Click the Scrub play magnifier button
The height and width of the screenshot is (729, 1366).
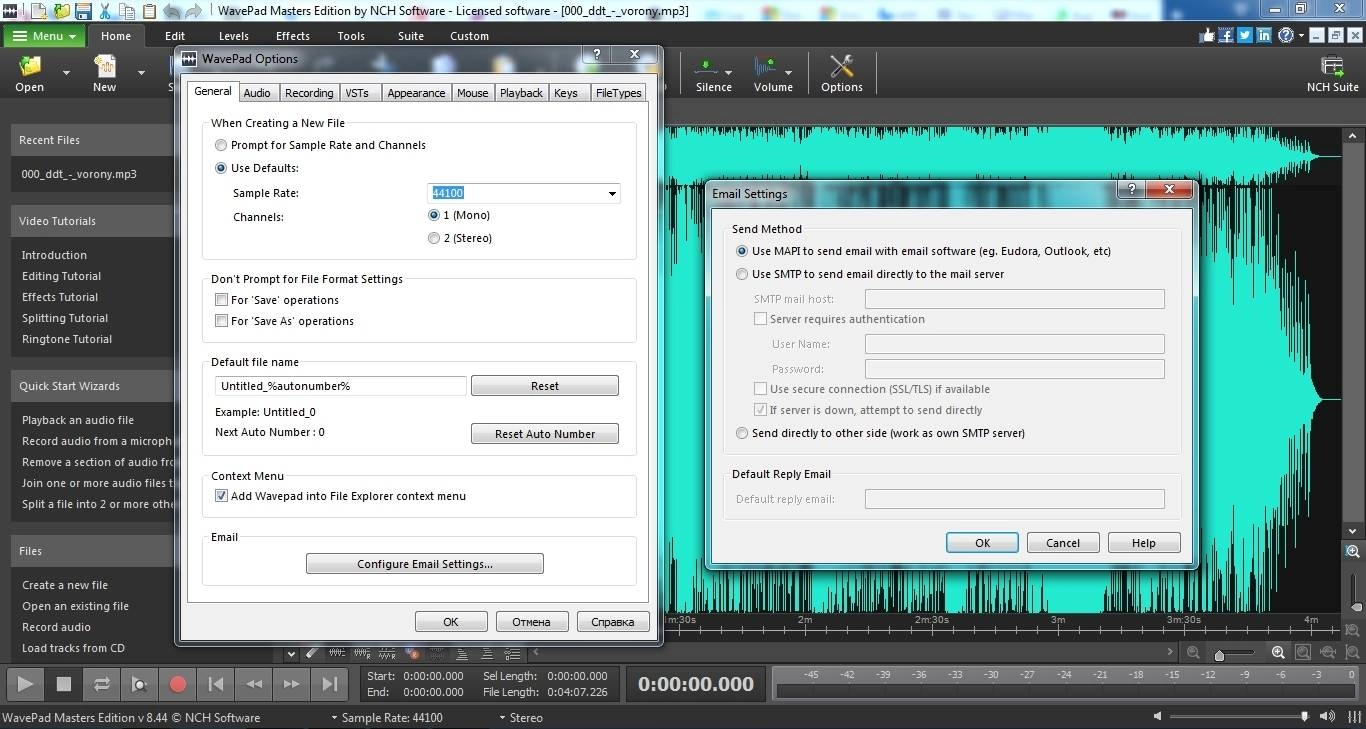[140, 684]
